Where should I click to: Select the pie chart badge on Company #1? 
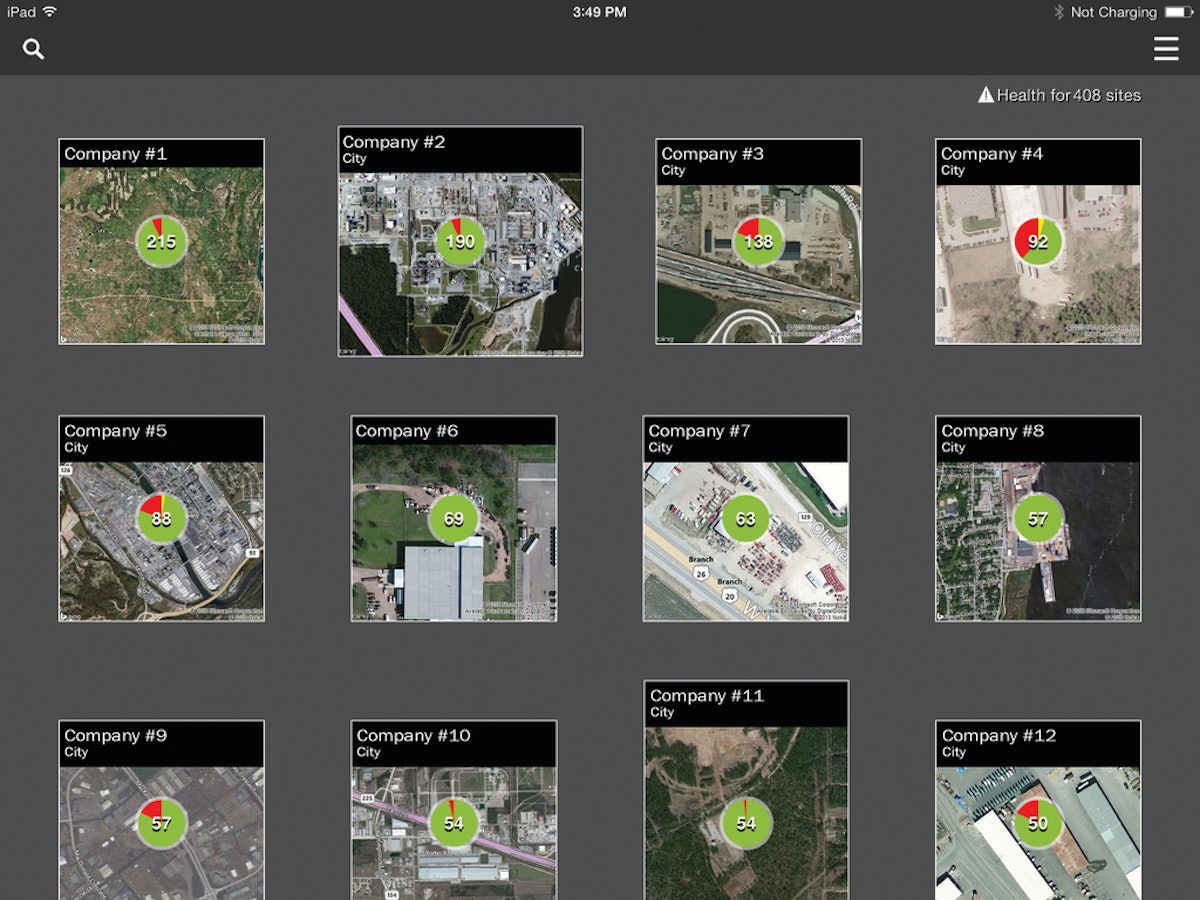pos(161,240)
